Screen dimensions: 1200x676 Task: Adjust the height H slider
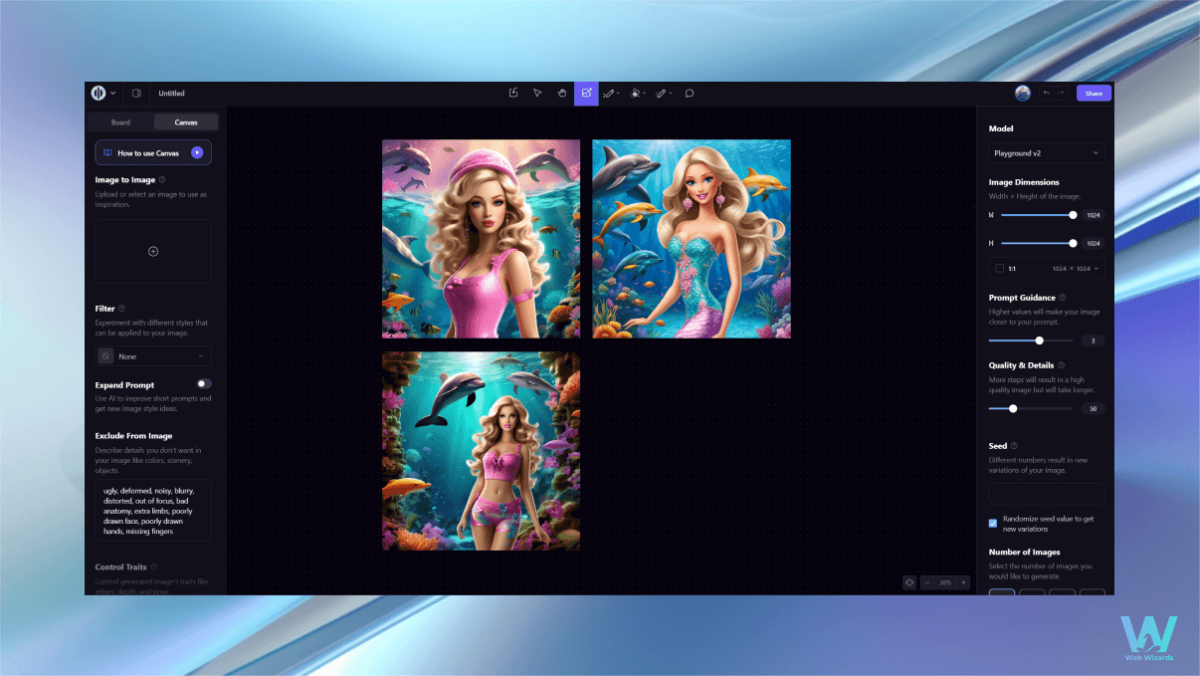pos(1038,243)
